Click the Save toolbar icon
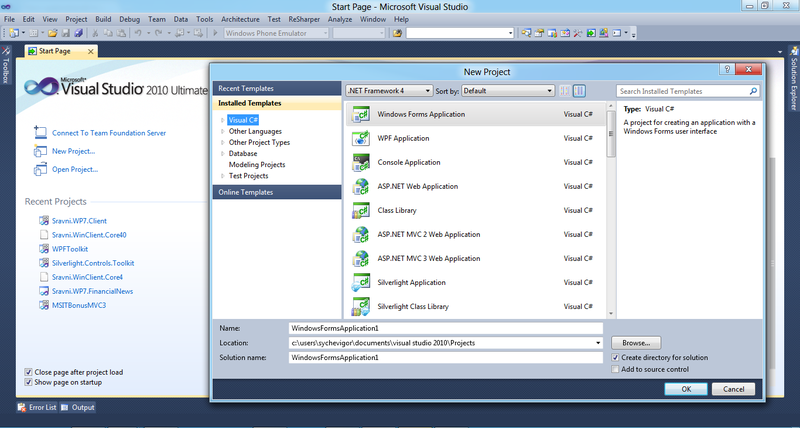The height and width of the screenshot is (428, 800). [65, 33]
